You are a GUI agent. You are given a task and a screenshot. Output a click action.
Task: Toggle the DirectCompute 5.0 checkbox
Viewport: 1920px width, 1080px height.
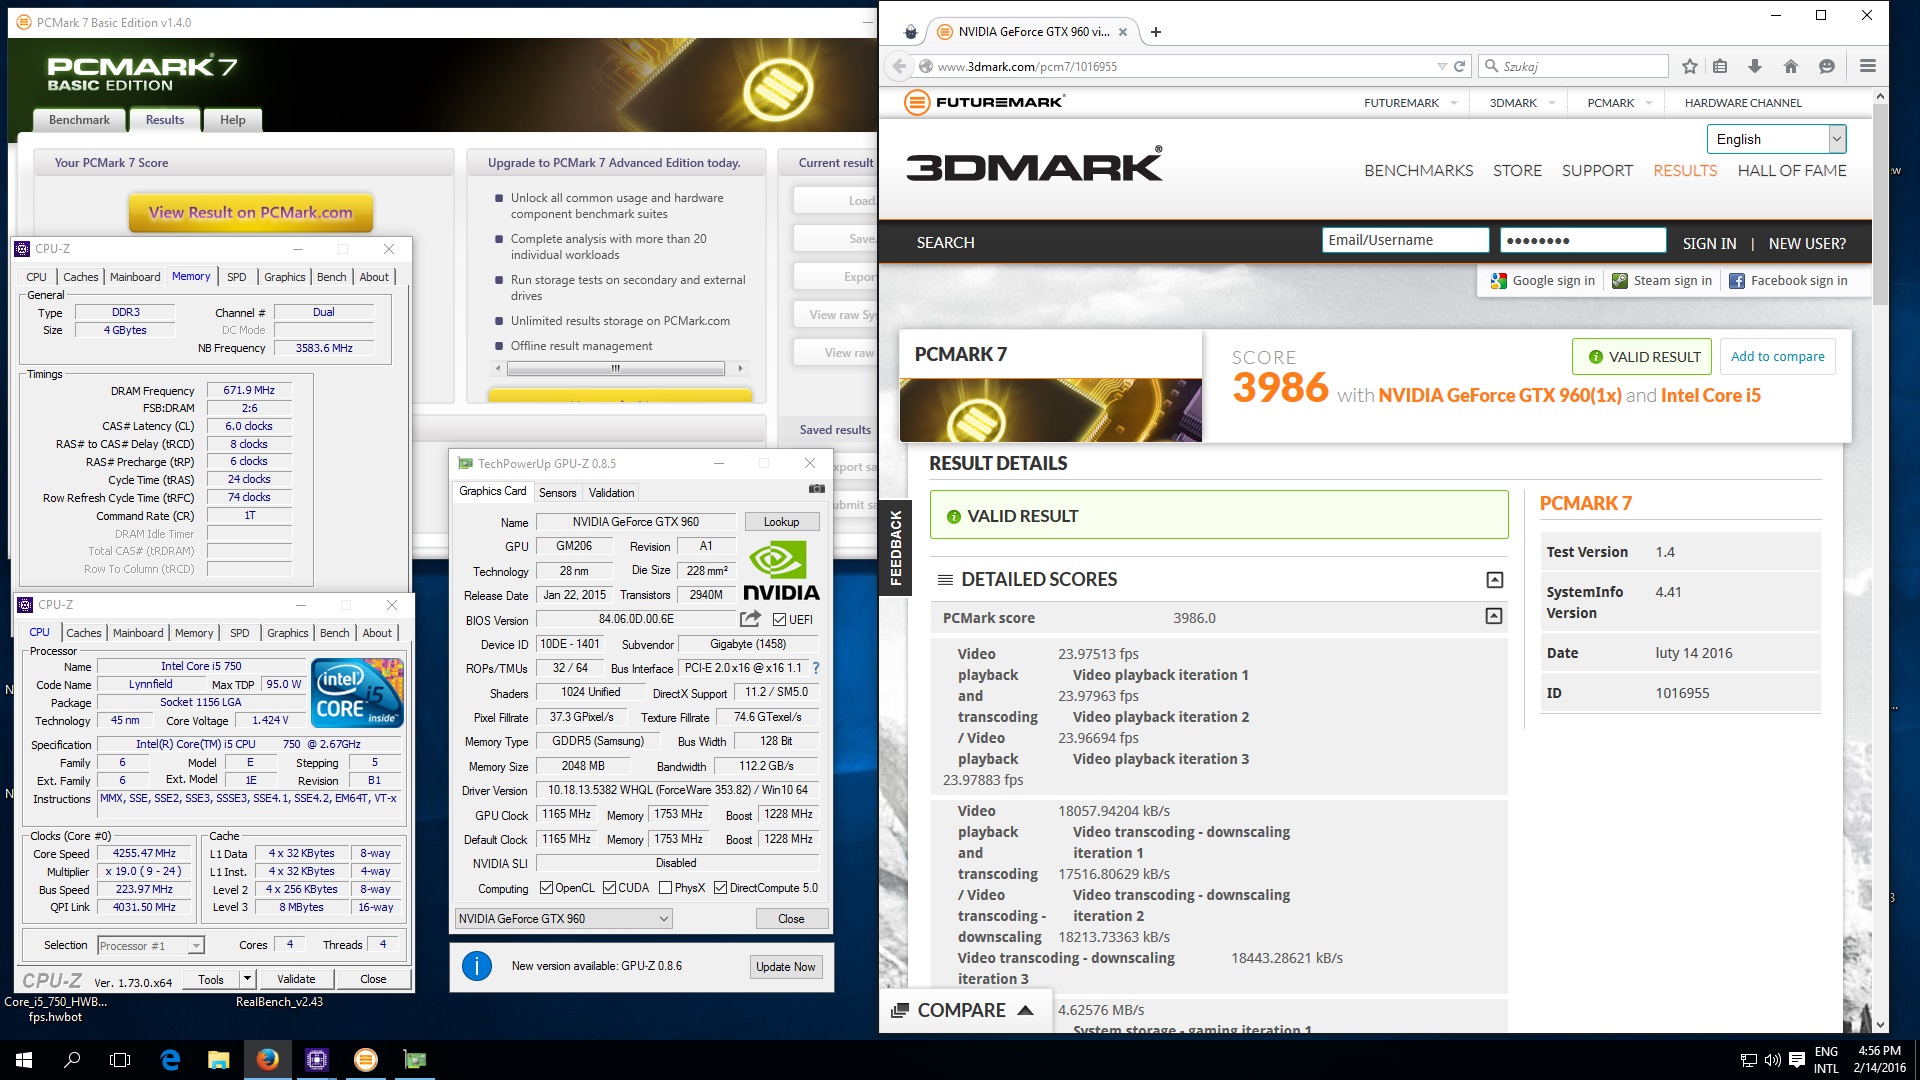click(x=720, y=888)
